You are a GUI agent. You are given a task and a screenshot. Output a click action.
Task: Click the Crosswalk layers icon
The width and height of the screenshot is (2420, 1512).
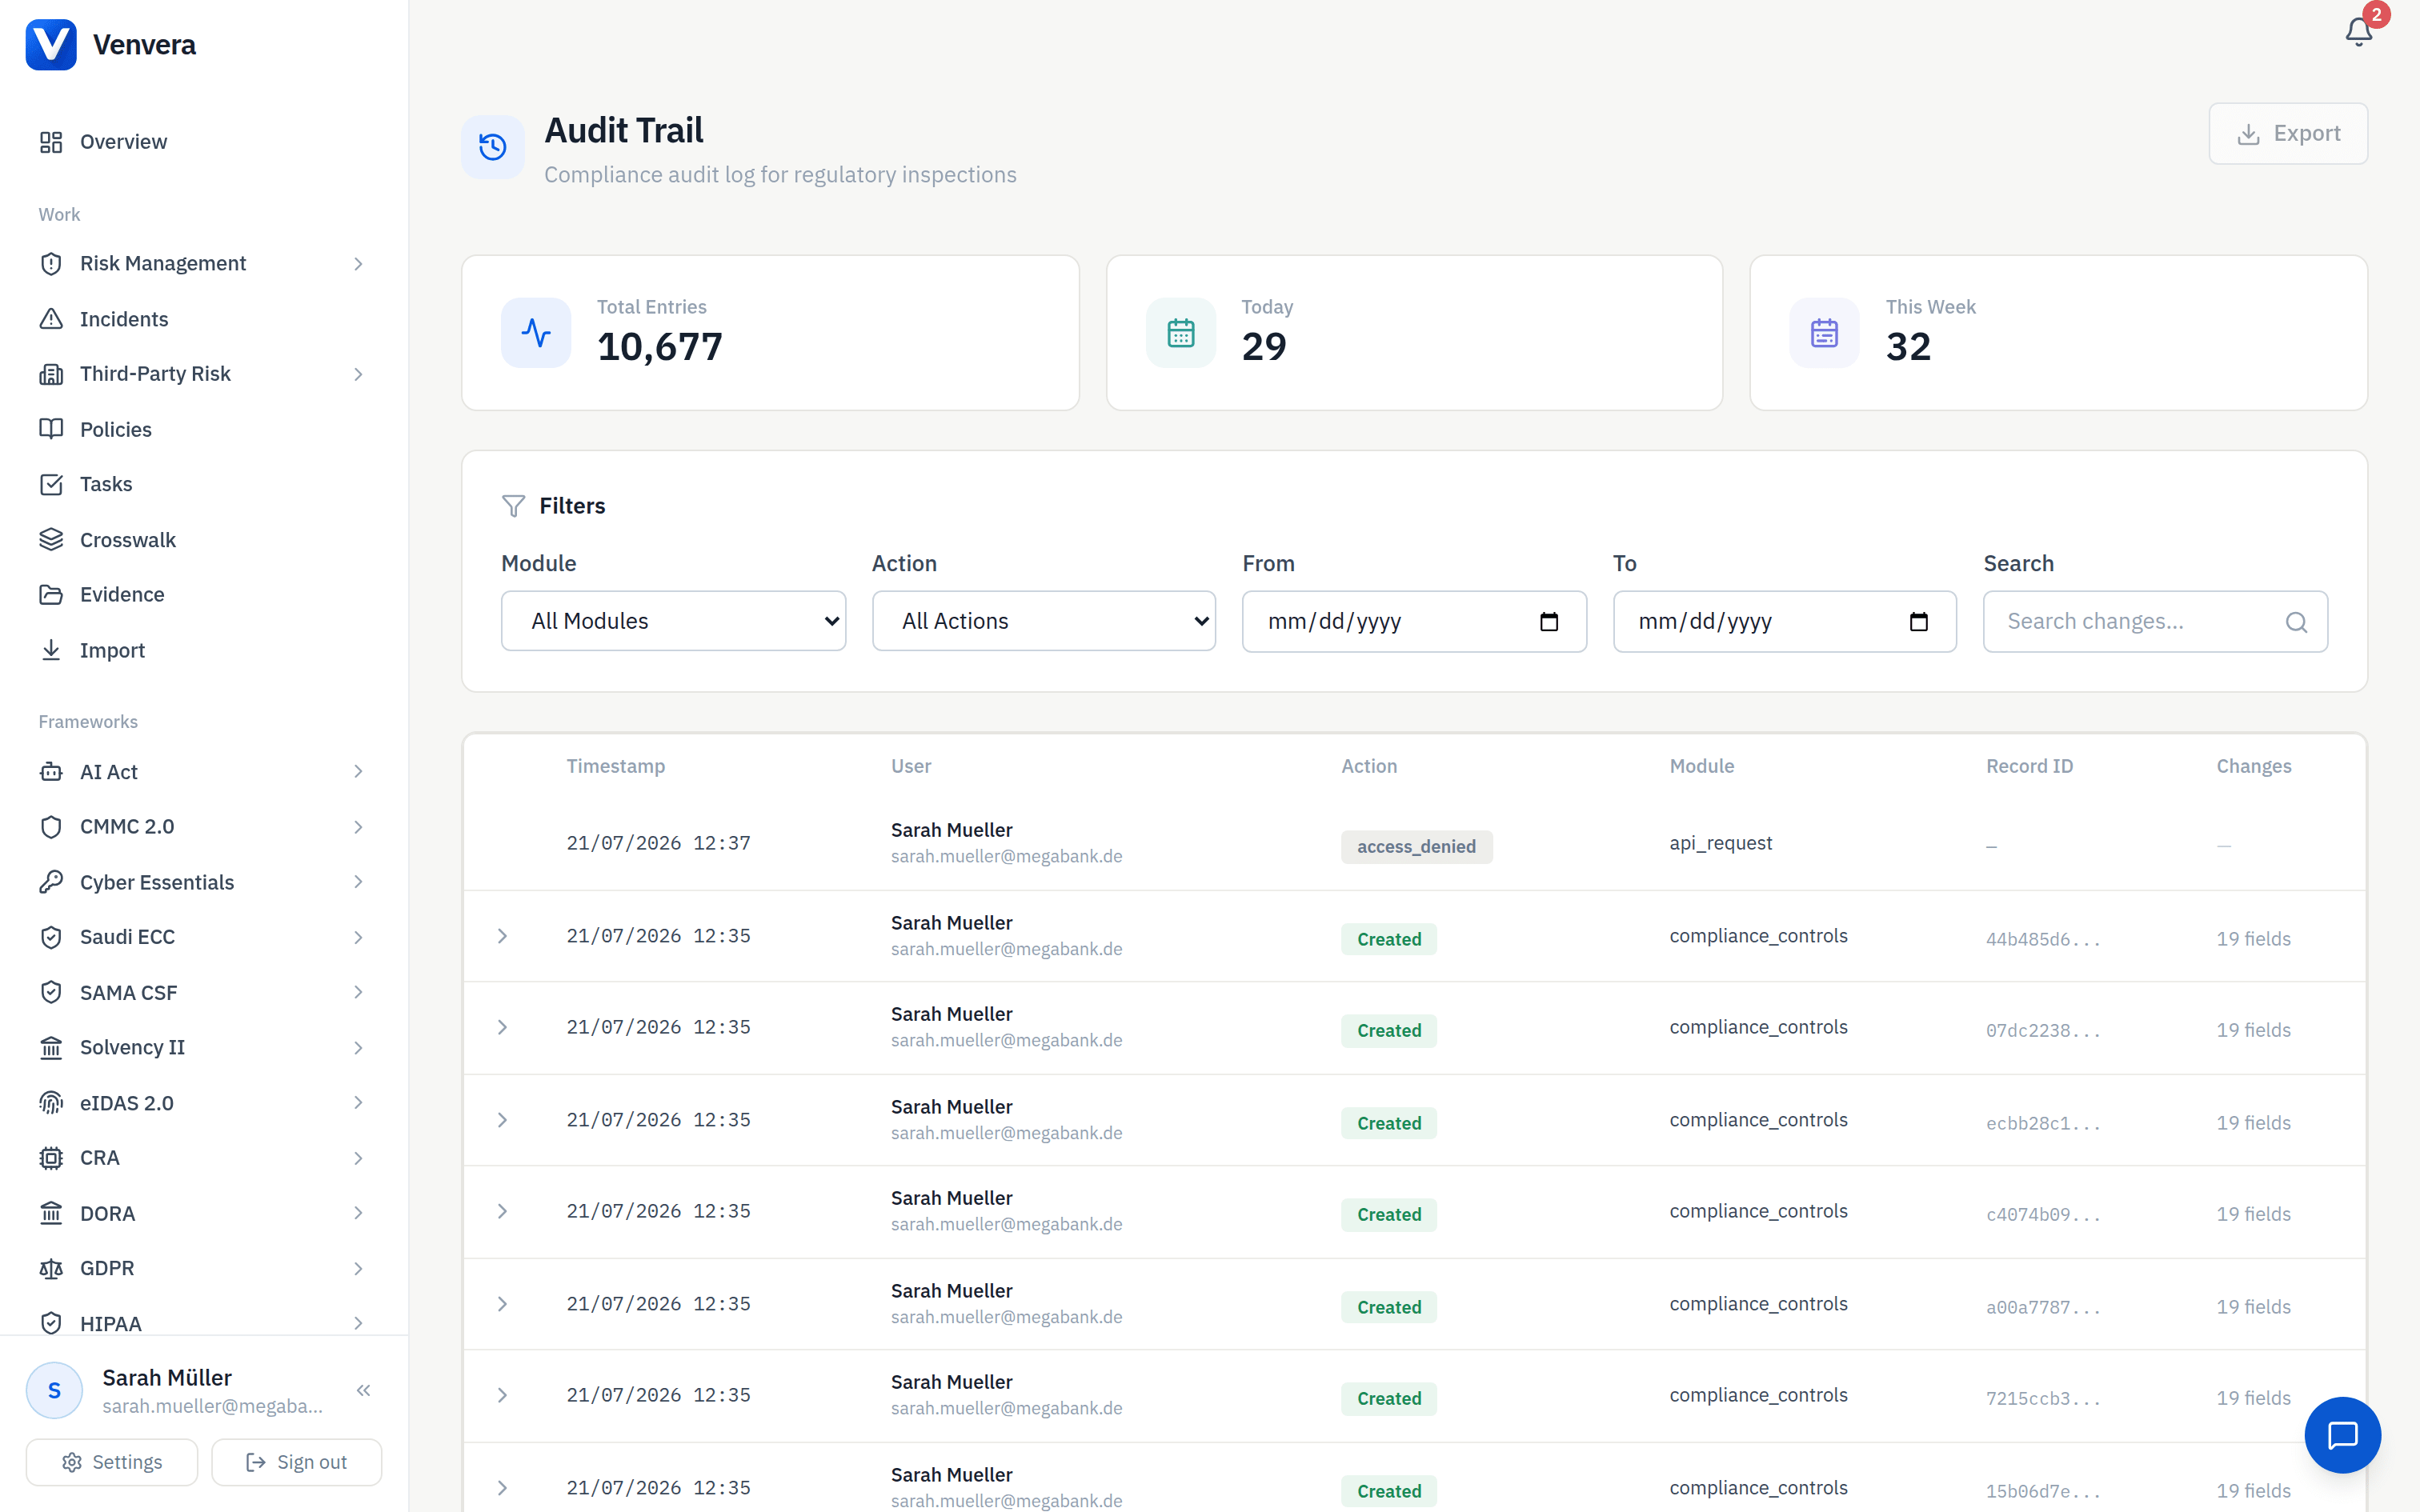51,540
